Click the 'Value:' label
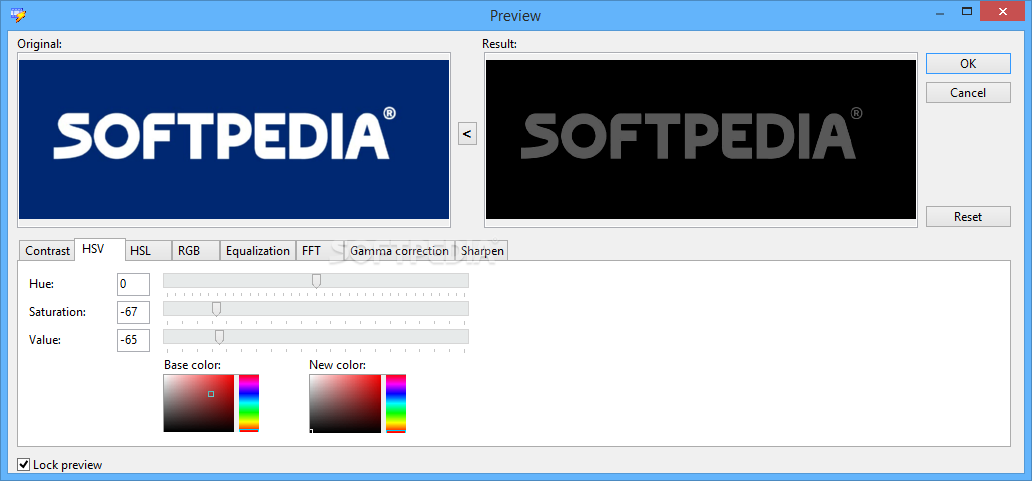 coord(45,340)
